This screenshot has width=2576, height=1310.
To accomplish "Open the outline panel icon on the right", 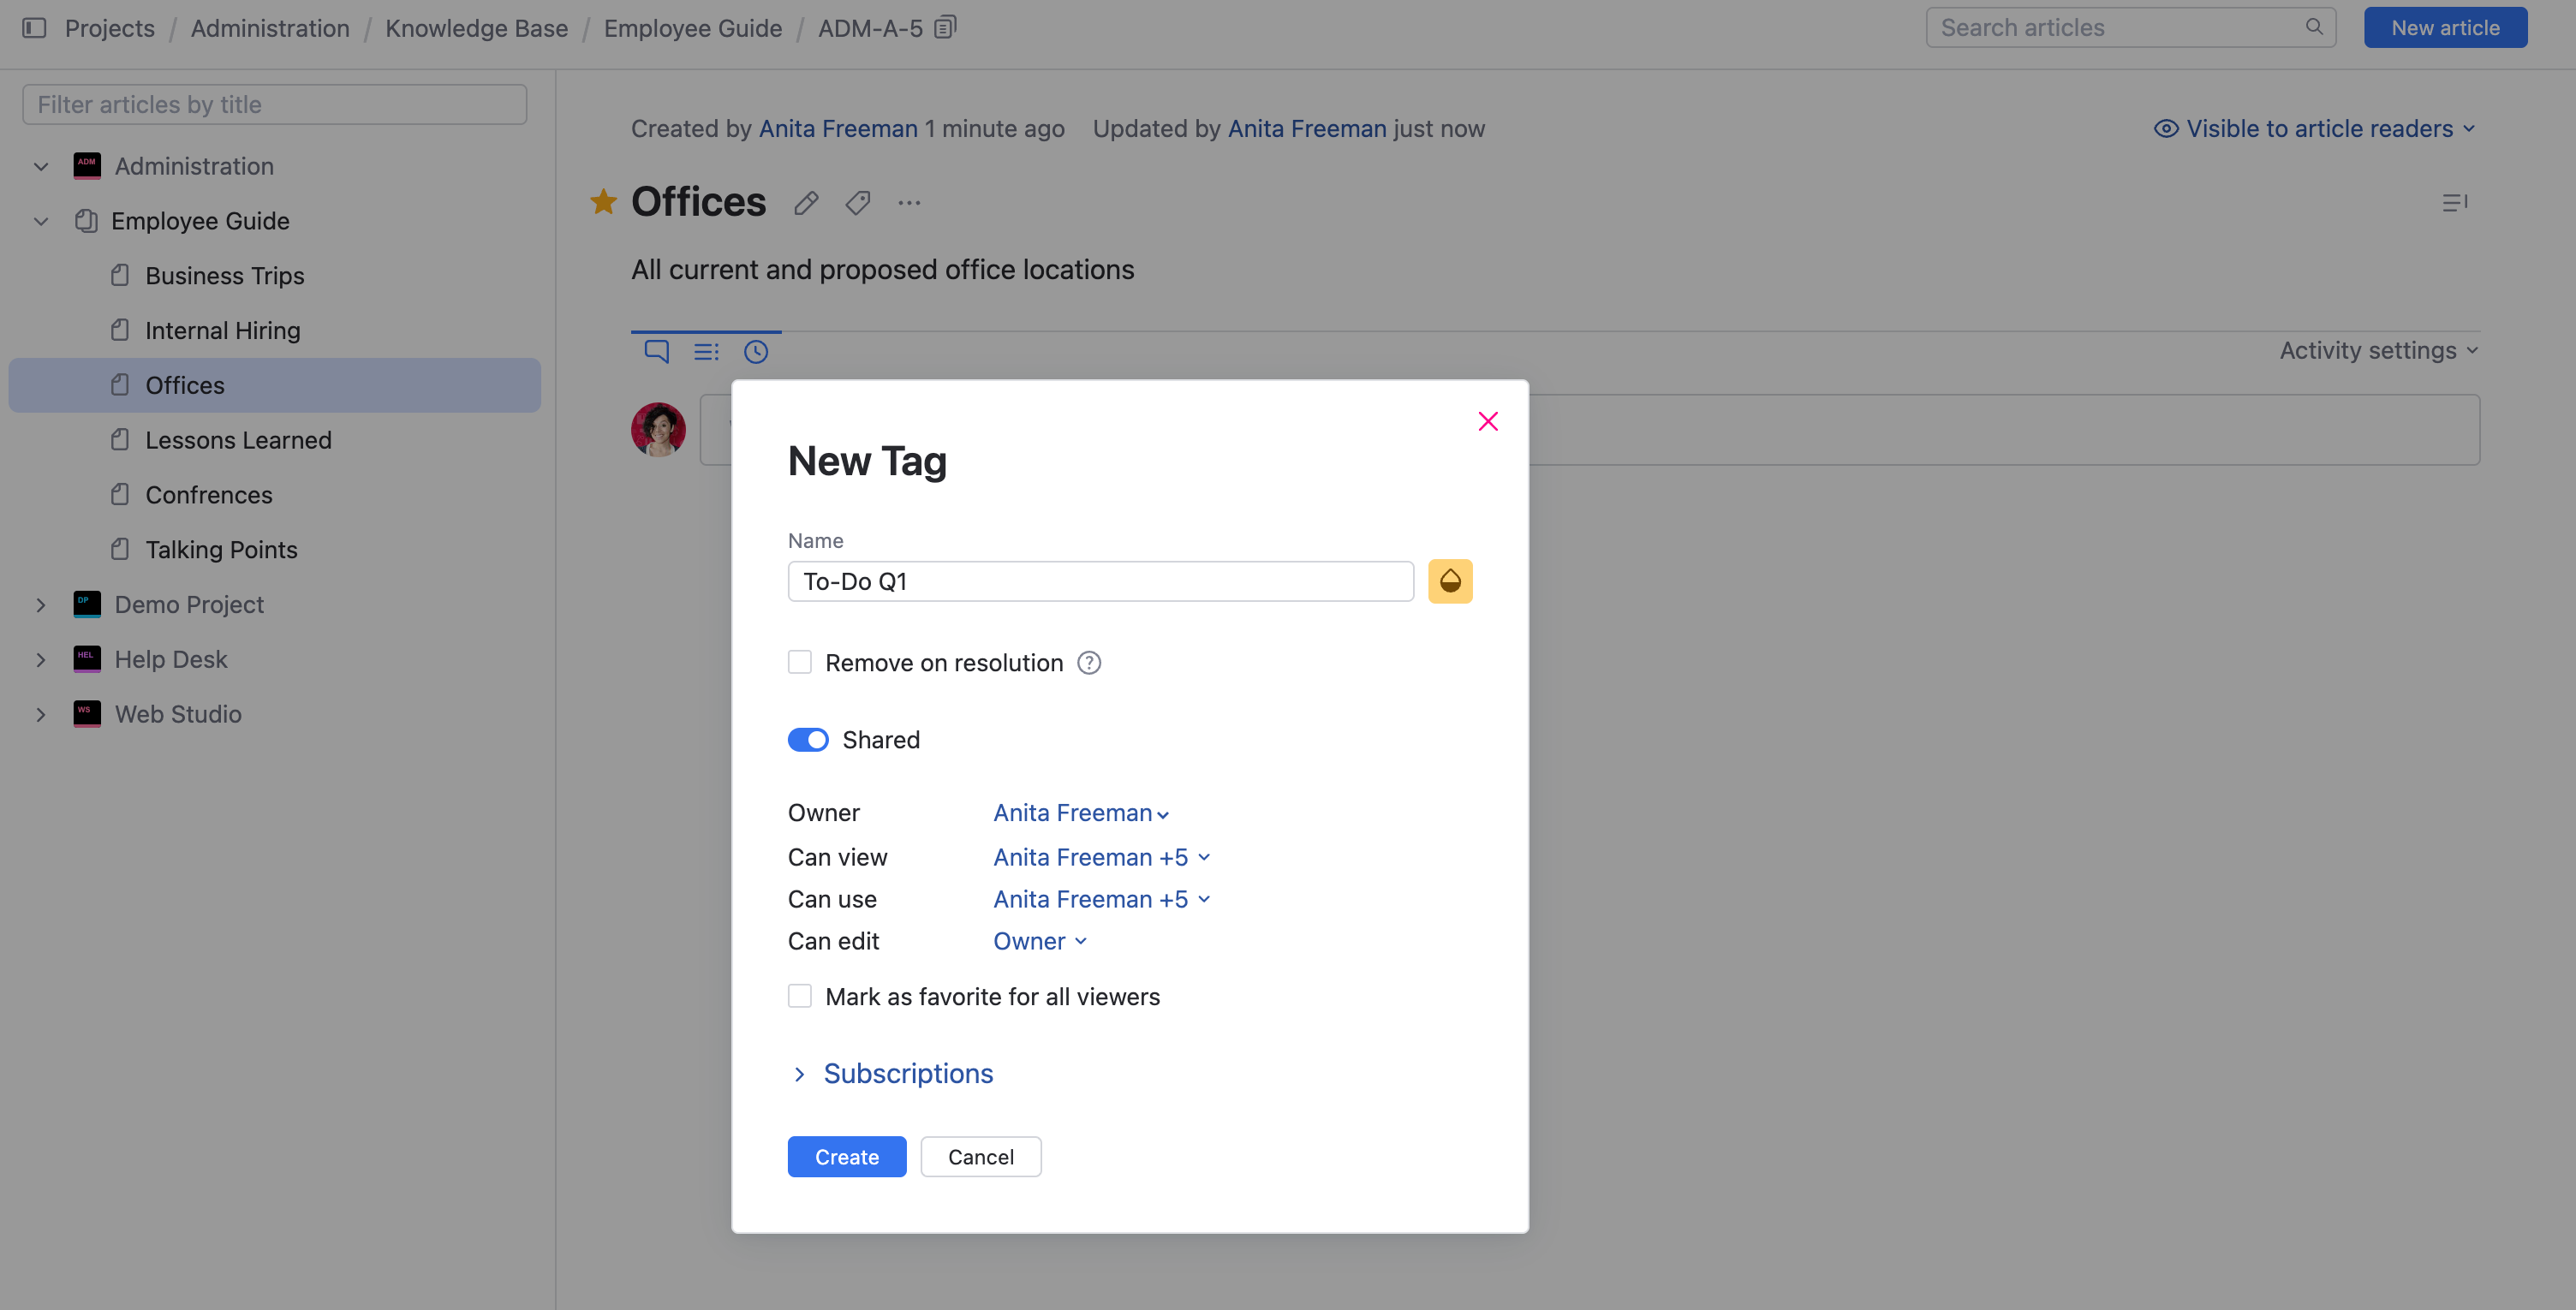I will coord(2456,202).
